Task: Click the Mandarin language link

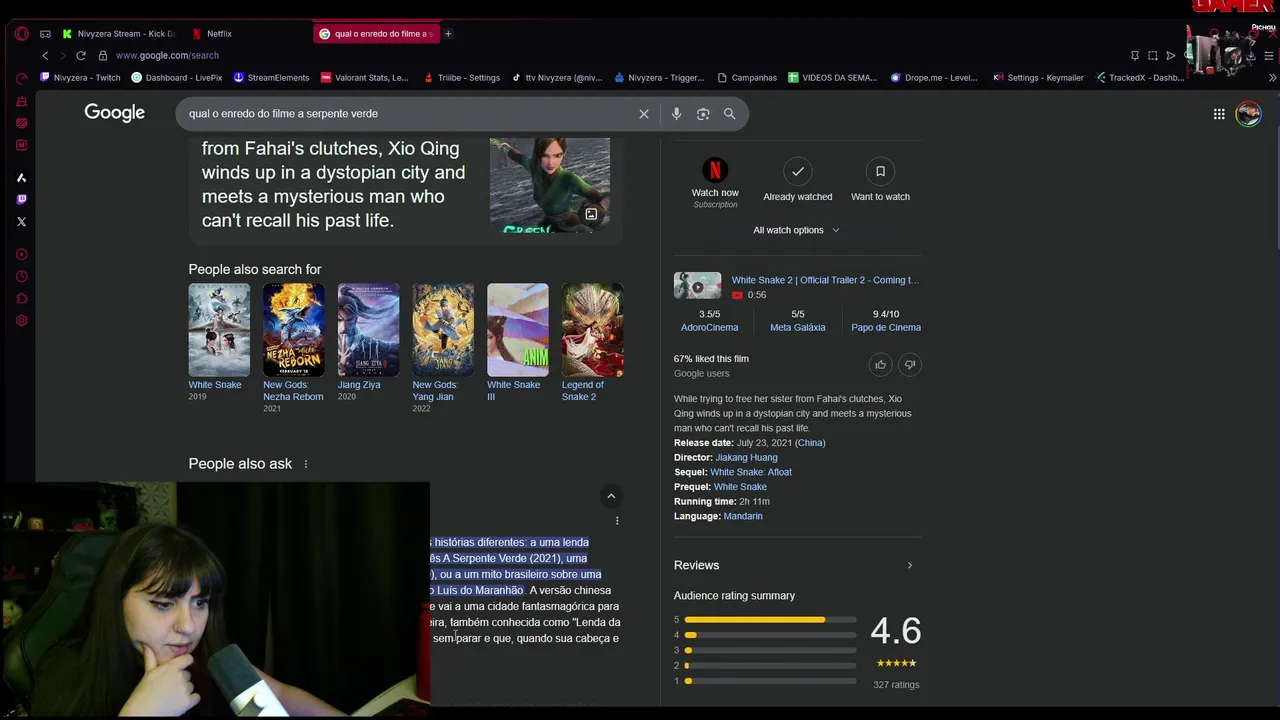Action: (x=743, y=516)
